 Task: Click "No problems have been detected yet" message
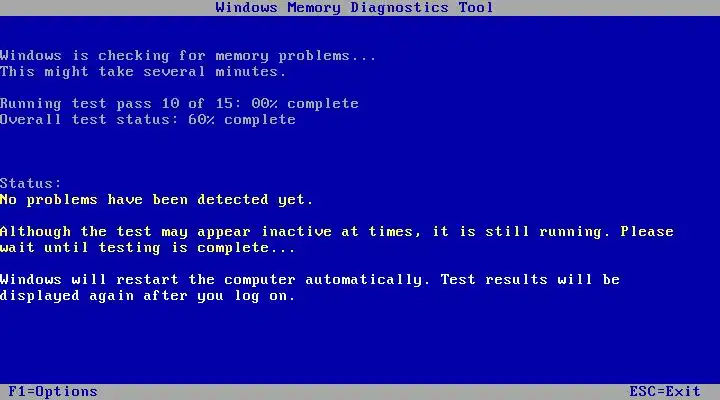pyautogui.click(x=156, y=200)
